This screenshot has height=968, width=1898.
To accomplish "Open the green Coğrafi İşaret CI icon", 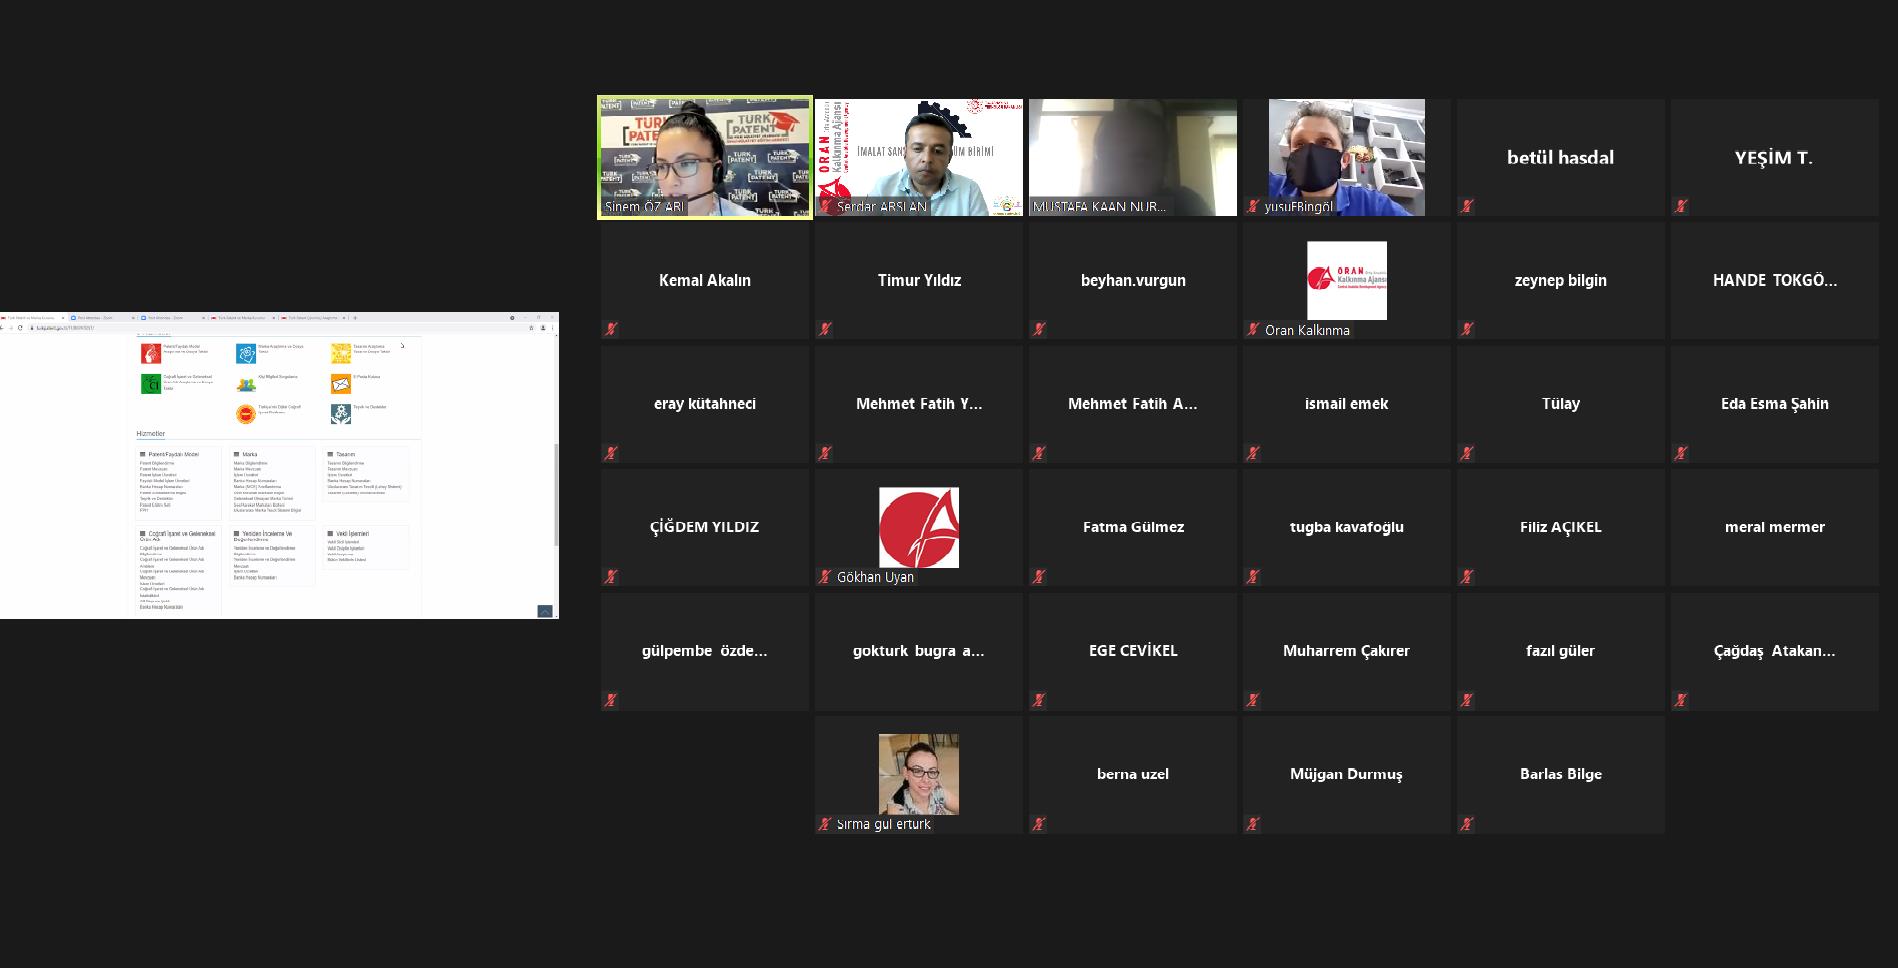I will pyautogui.click(x=151, y=384).
